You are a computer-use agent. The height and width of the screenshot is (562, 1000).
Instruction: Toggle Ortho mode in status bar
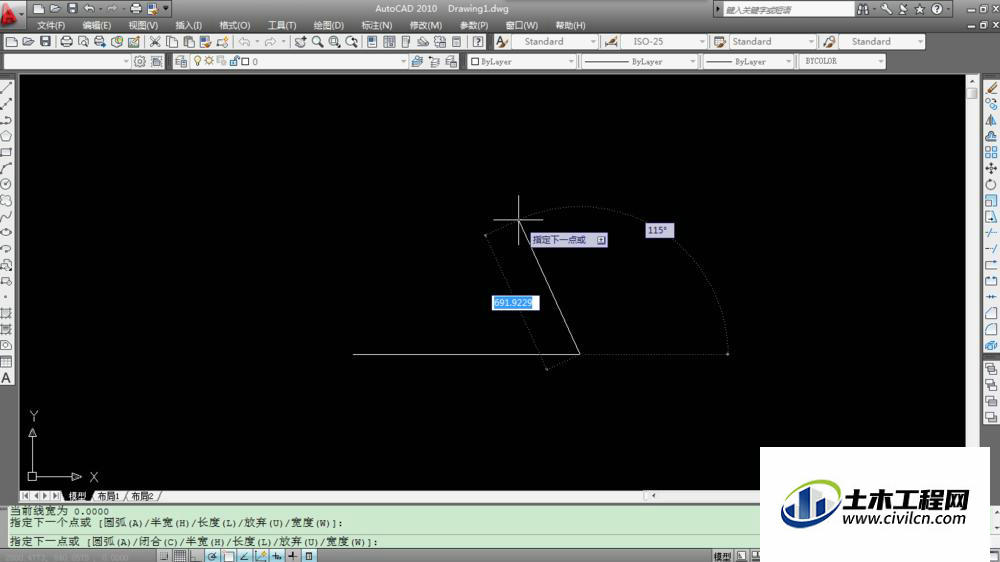tap(196, 556)
